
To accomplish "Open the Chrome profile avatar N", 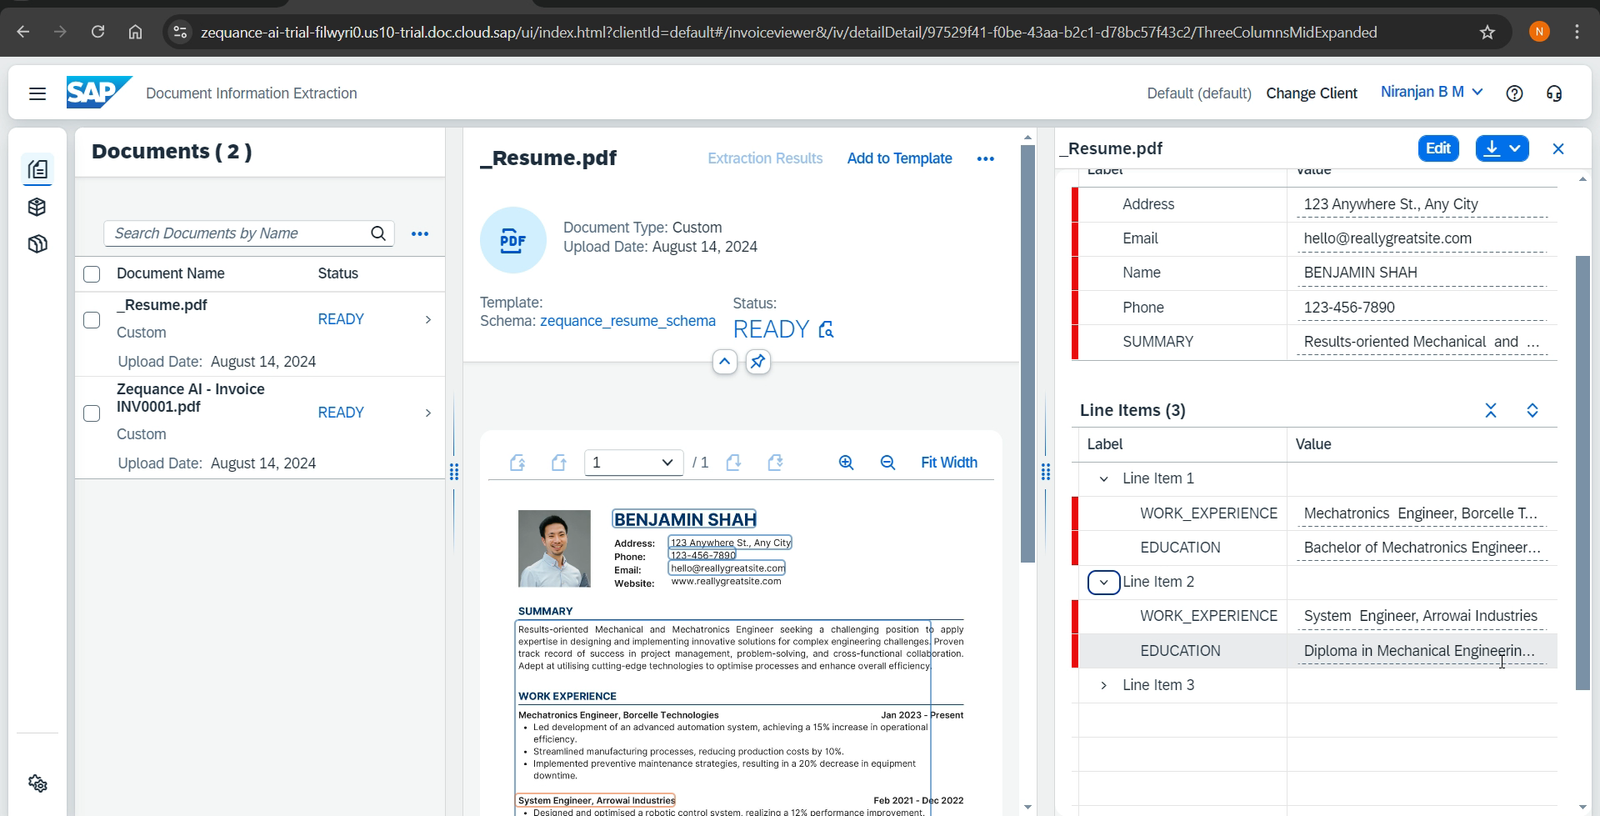I will click(1539, 32).
